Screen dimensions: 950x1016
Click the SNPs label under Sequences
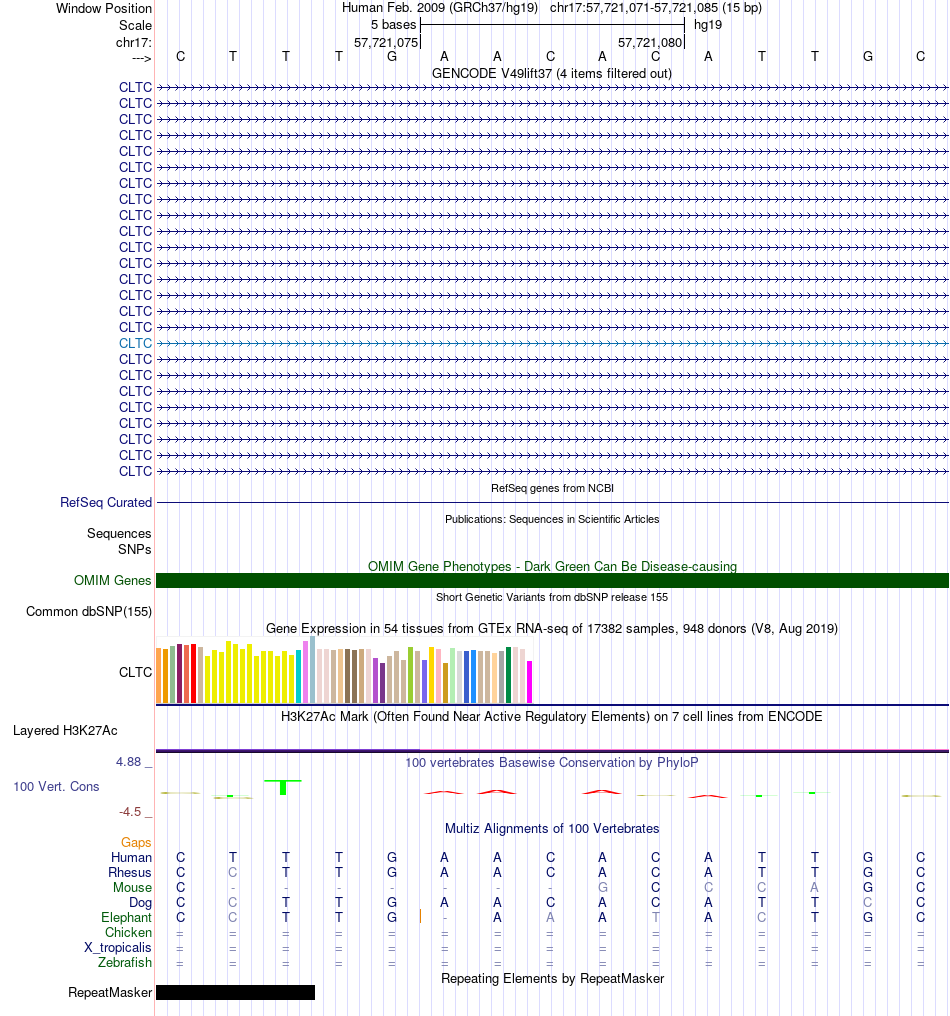(x=135, y=549)
